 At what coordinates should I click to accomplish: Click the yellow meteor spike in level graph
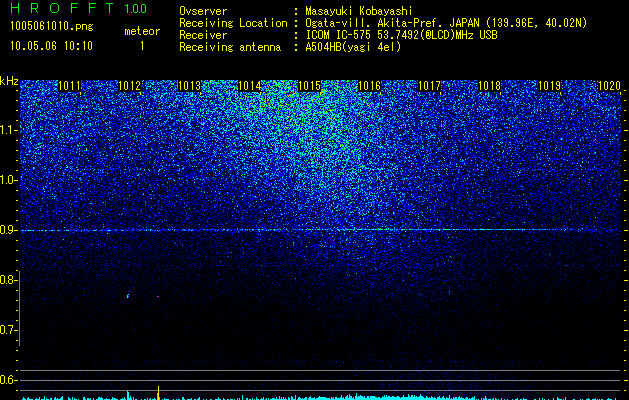[x=158, y=392]
